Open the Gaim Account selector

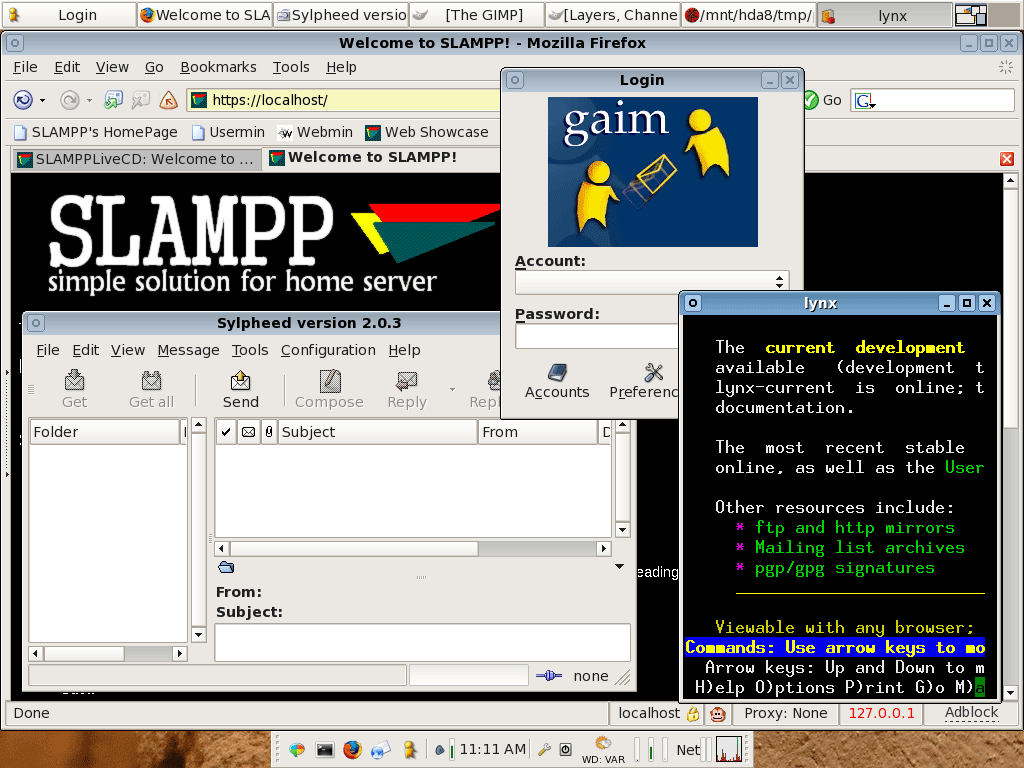click(x=652, y=281)
